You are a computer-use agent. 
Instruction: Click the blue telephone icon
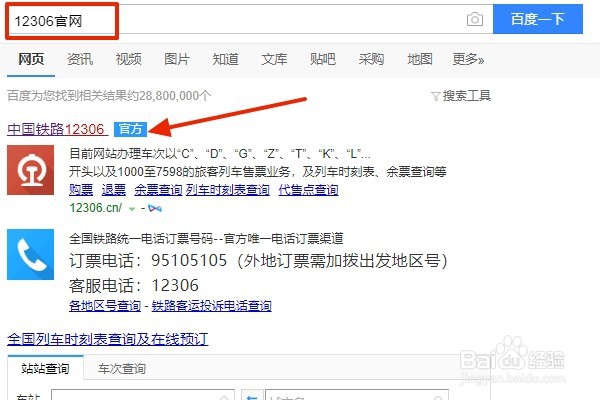[30, 255]
